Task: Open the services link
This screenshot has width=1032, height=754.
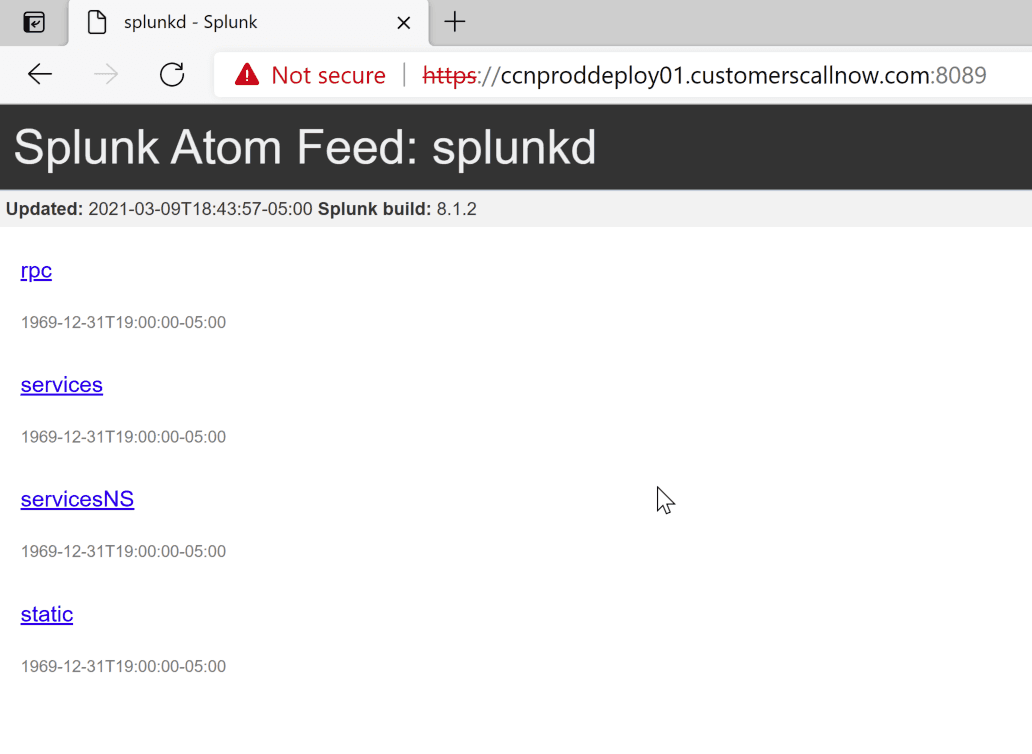Action: [62, 385]
